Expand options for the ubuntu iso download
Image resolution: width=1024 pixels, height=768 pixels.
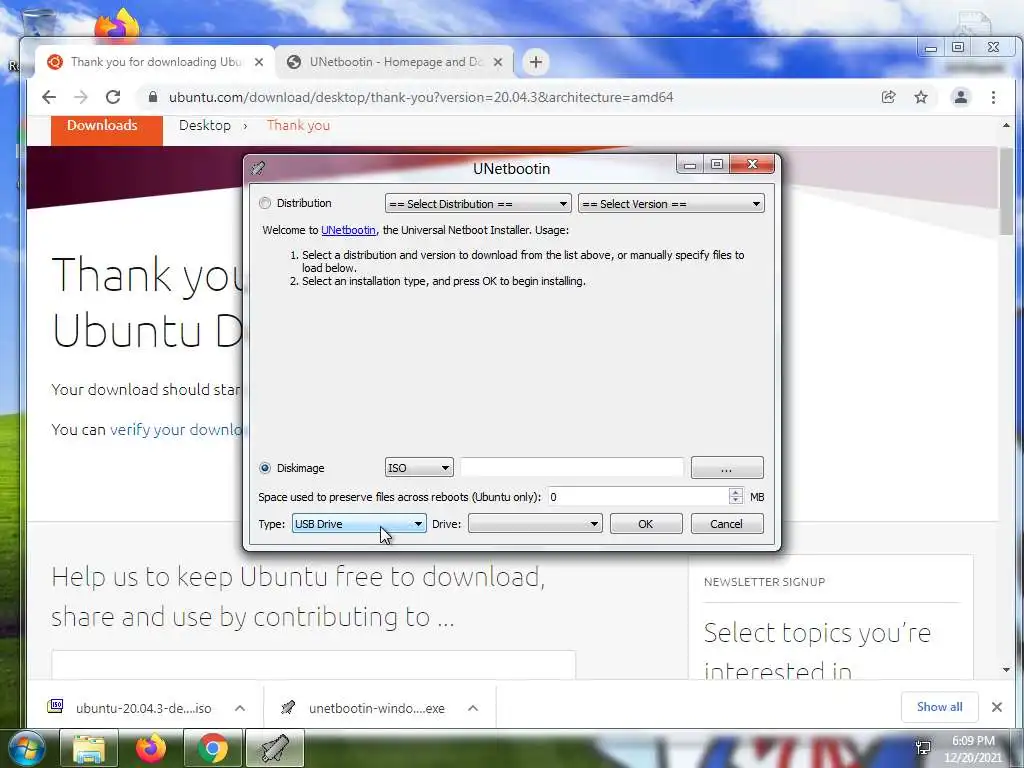[240, 709]
